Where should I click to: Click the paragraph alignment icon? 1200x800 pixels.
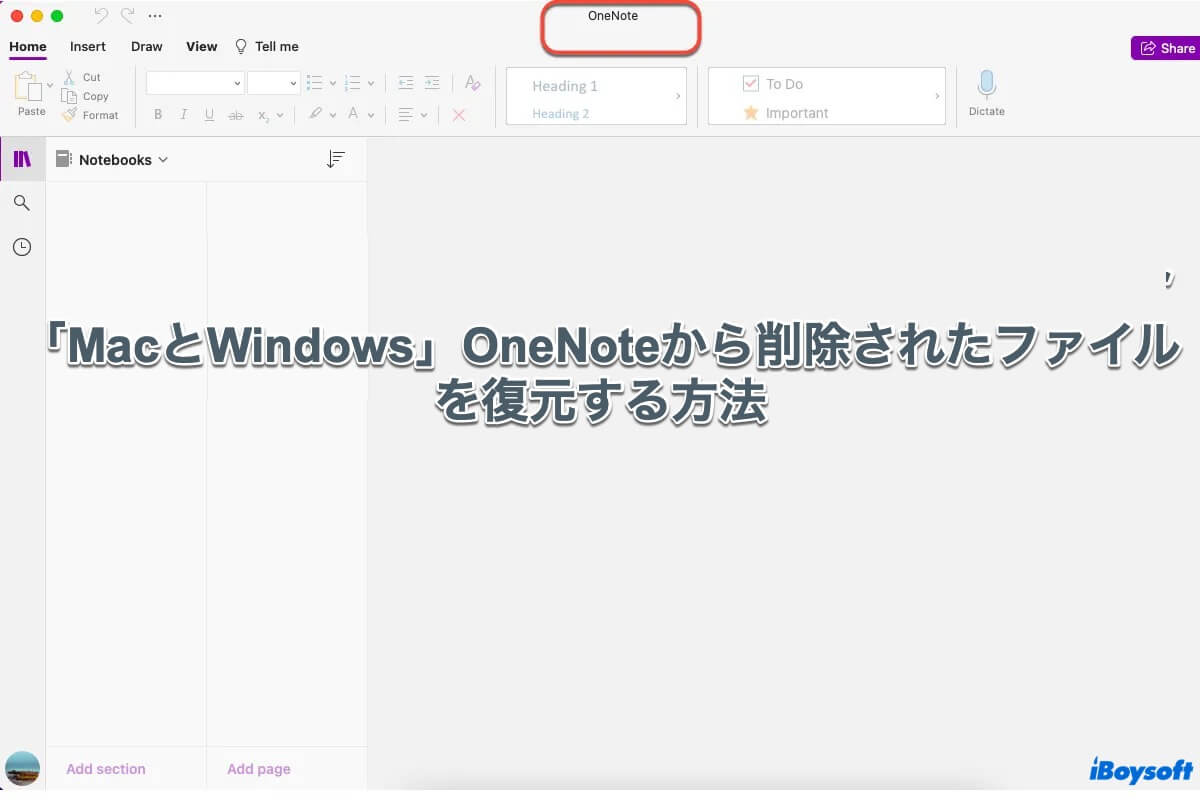(406, 115)
